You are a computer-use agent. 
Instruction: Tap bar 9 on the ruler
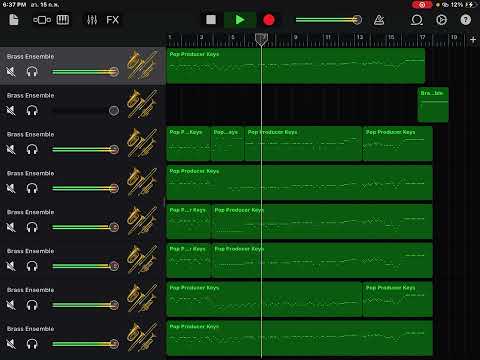[295, 37]
